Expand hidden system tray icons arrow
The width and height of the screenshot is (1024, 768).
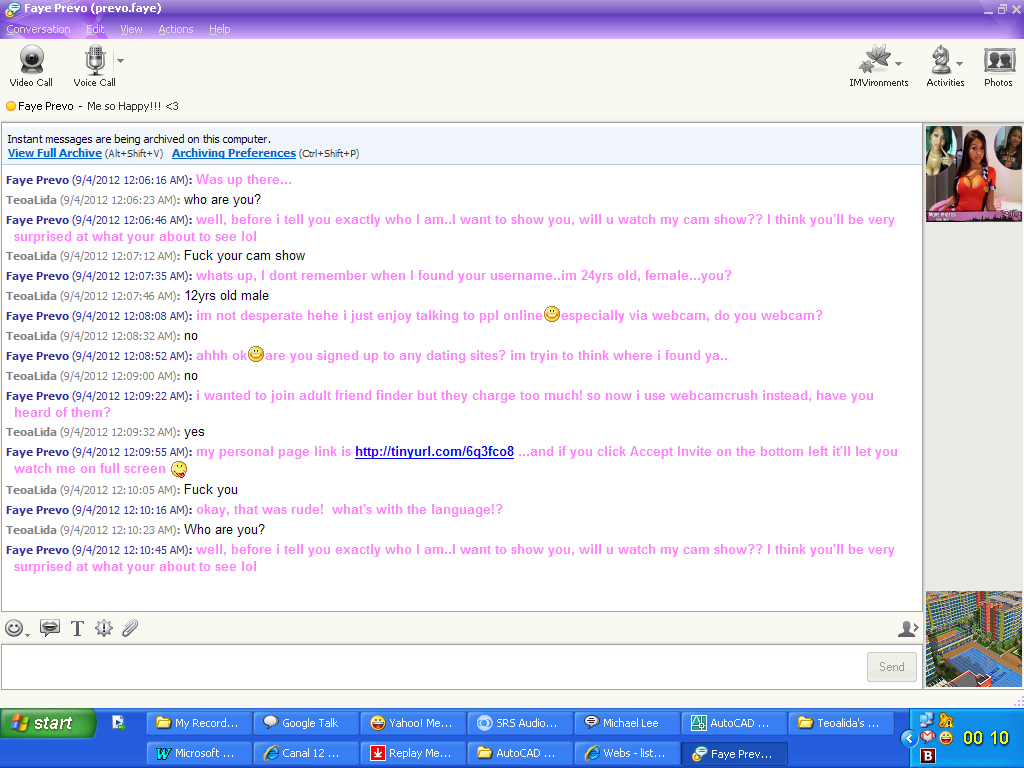908,739
